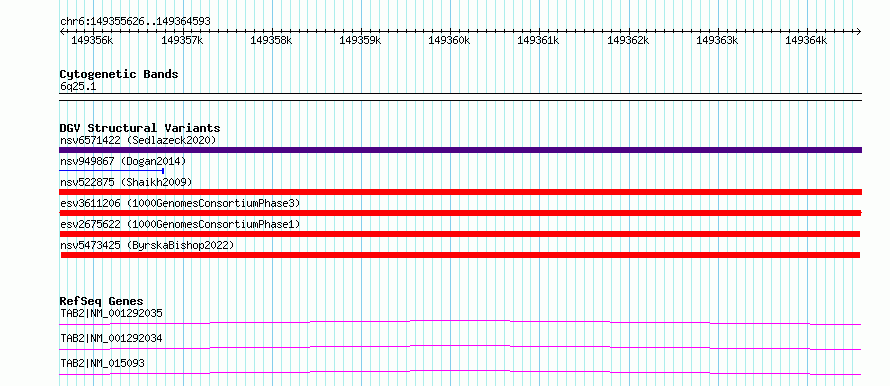The width and height of the screenshot is (890, 386).
Task: Click the TAB2|NM_001292035 gene label
Action: [111, 313]
